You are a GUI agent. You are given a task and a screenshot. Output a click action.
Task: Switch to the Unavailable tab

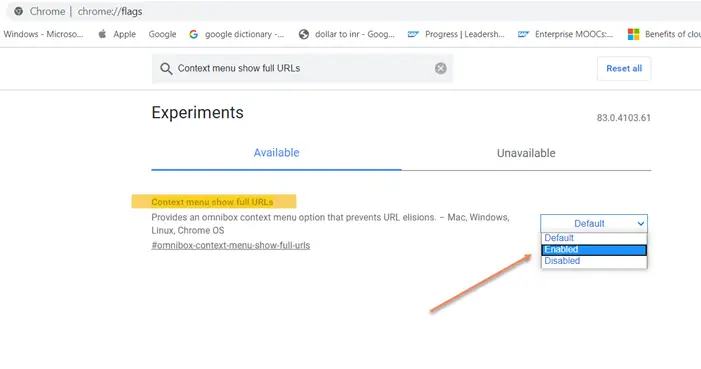pyautogui.click(x=526, y=153)
